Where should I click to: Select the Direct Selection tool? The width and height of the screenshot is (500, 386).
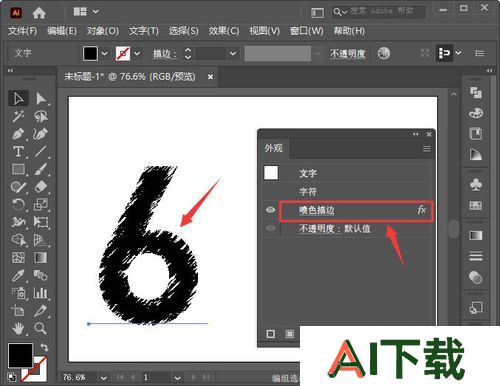pyautogui.click(x=41, y=99)
